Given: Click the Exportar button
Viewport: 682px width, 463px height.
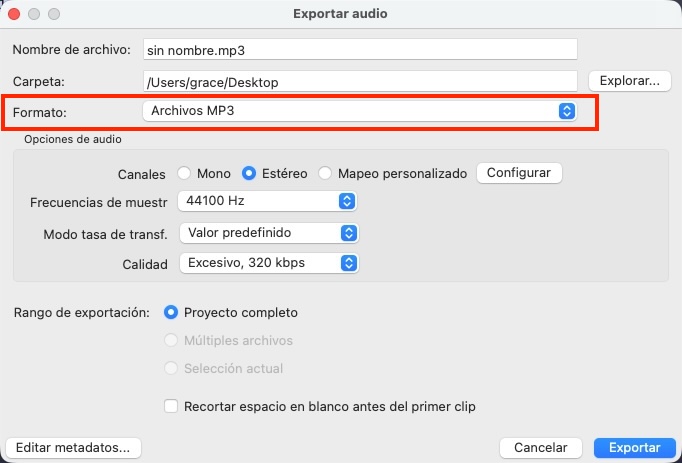Looking at the screenshot, I should [x=635, y=447].
